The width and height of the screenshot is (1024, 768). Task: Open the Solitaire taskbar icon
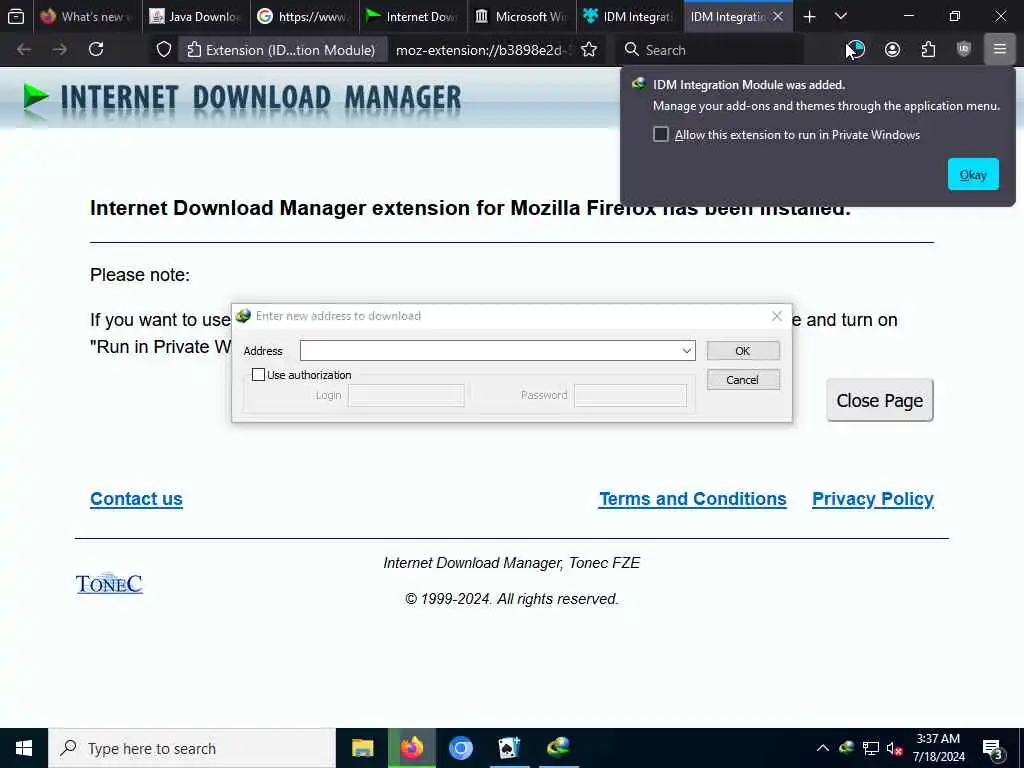click(509, 748)
